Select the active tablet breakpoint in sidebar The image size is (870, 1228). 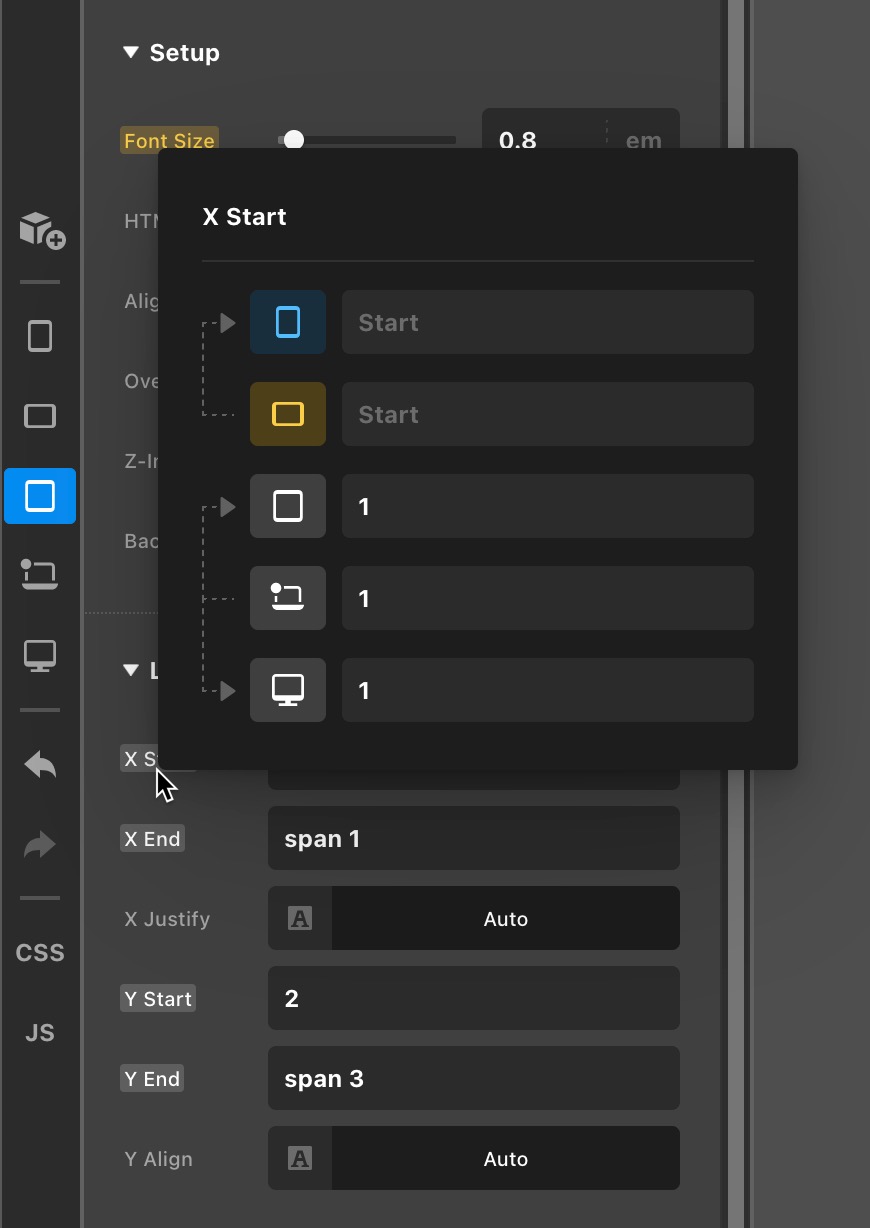pos(40,496)
